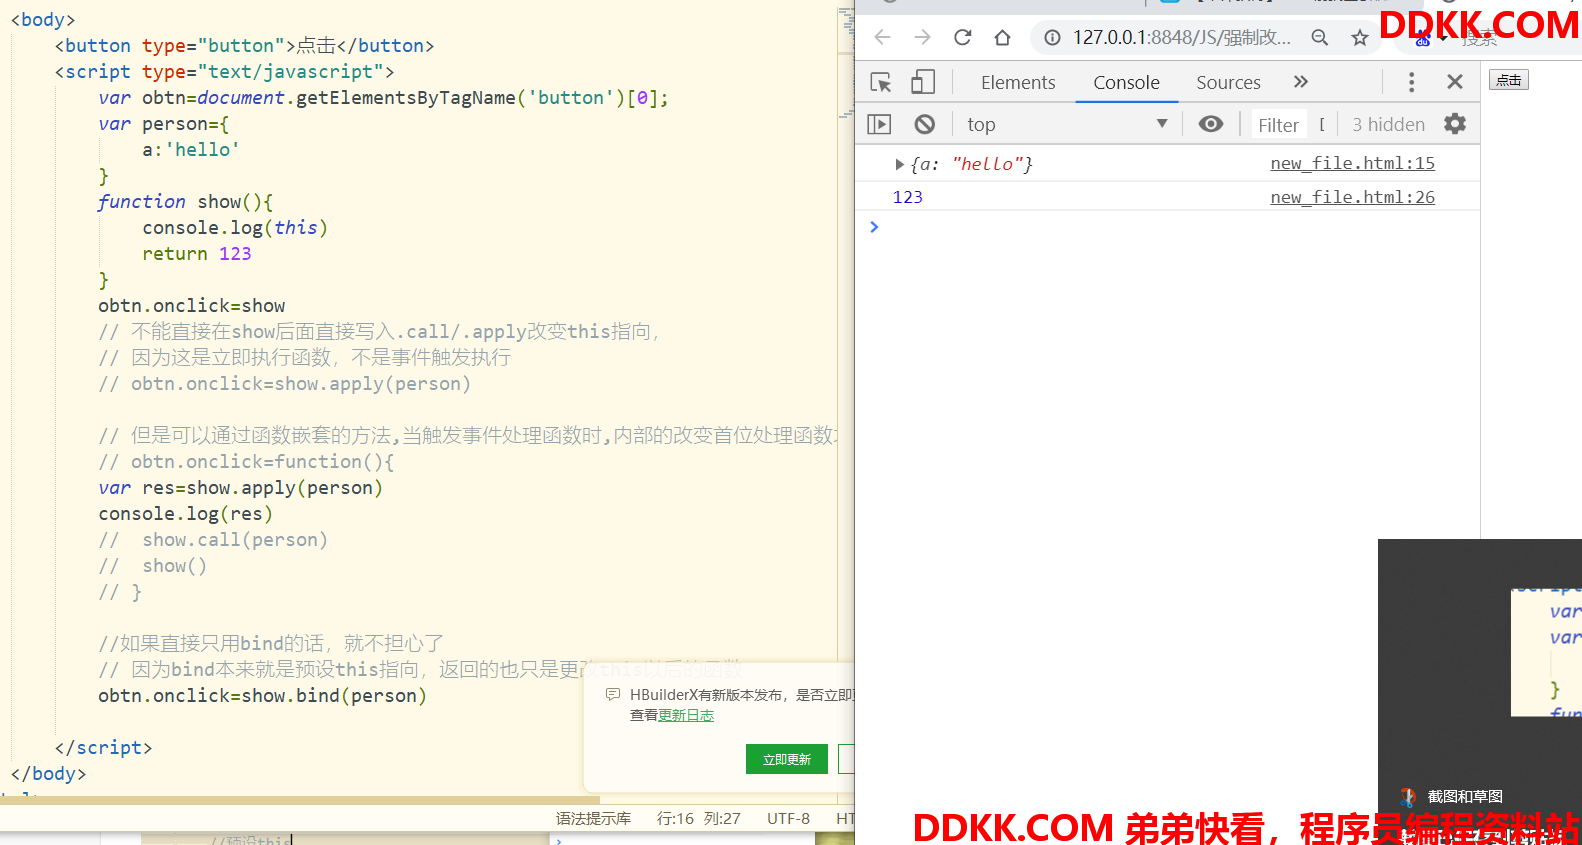Show more DevTools tabs chevron
The width and height of the screenshot is (1582, 845).
1301,82
